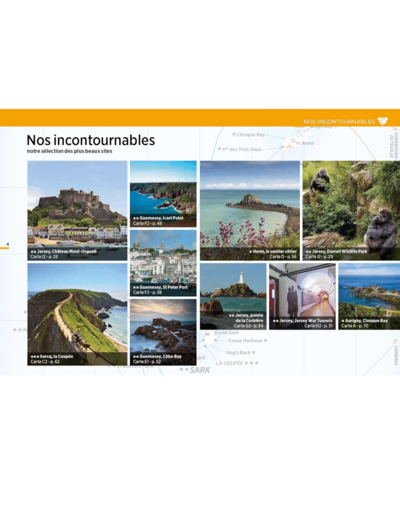400x520 pixels.
Task: Click reference "Carte H2 - p. 31"
Action: 318,326
